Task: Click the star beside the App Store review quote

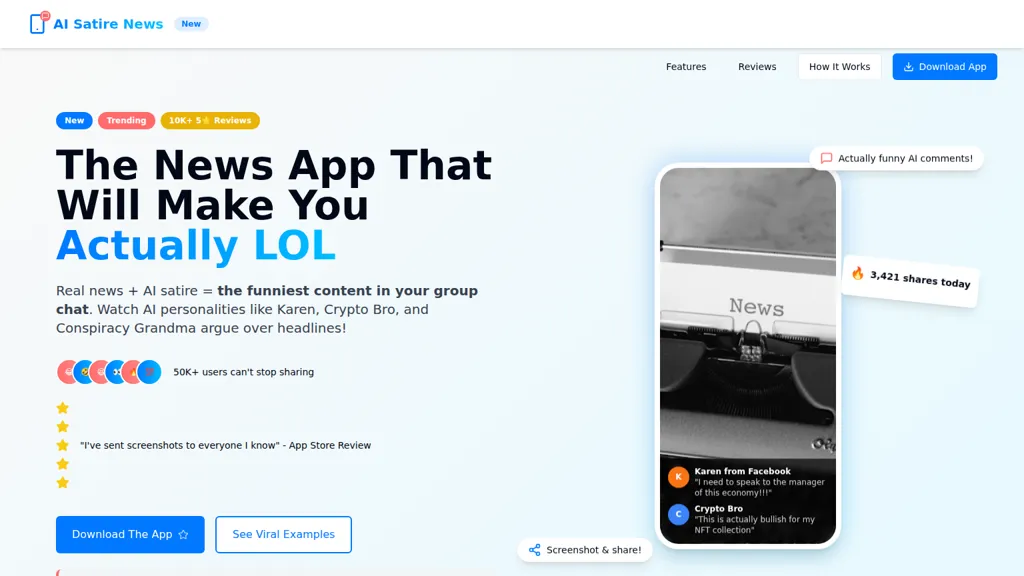Action: pos(63,445)
